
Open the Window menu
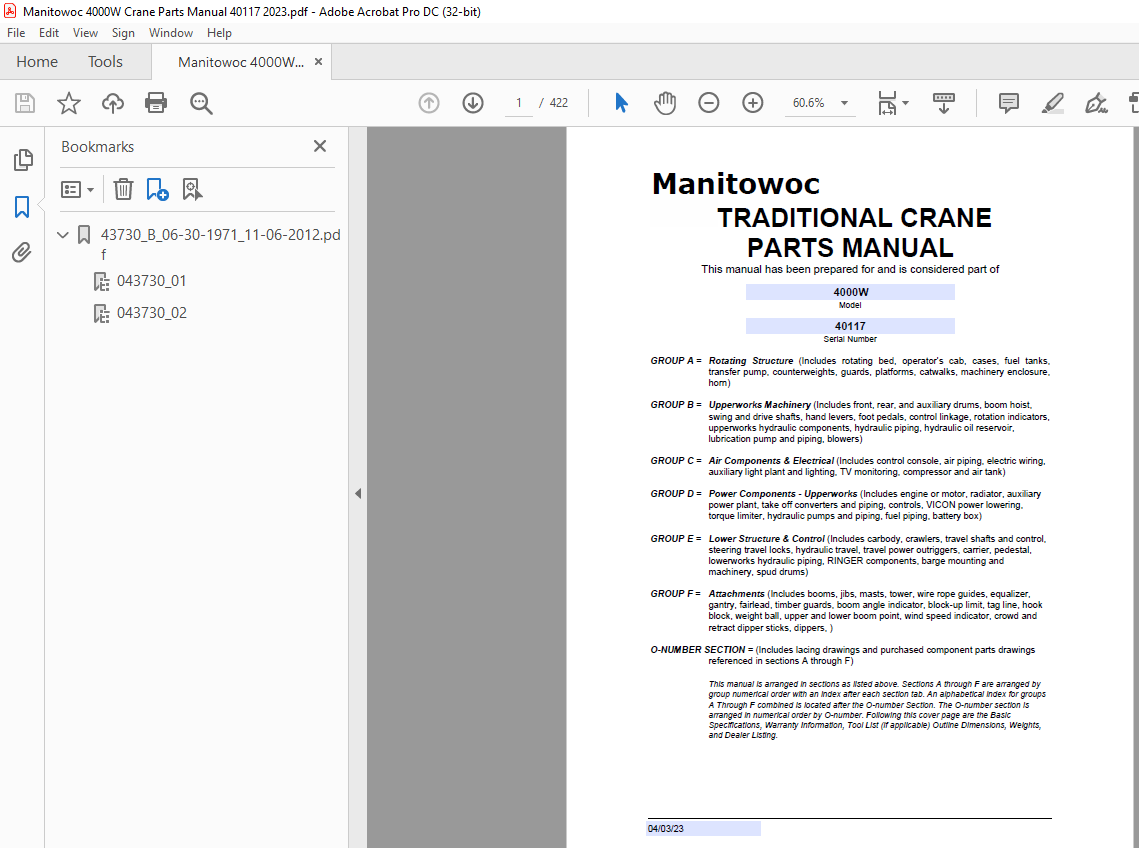(171, 33)
